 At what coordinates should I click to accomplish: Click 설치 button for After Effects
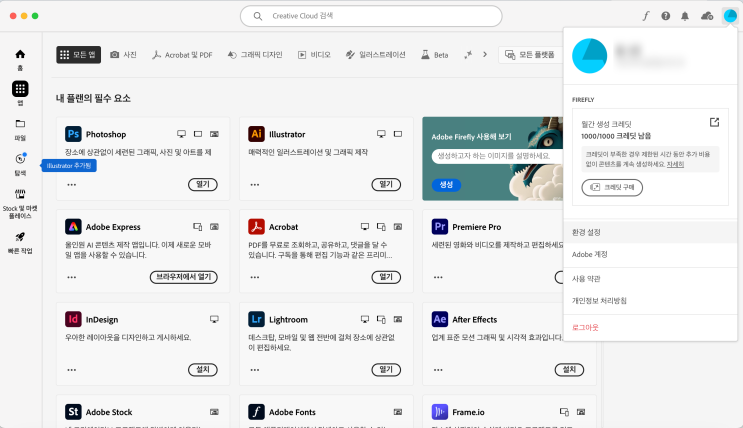[x=569, y=370]
